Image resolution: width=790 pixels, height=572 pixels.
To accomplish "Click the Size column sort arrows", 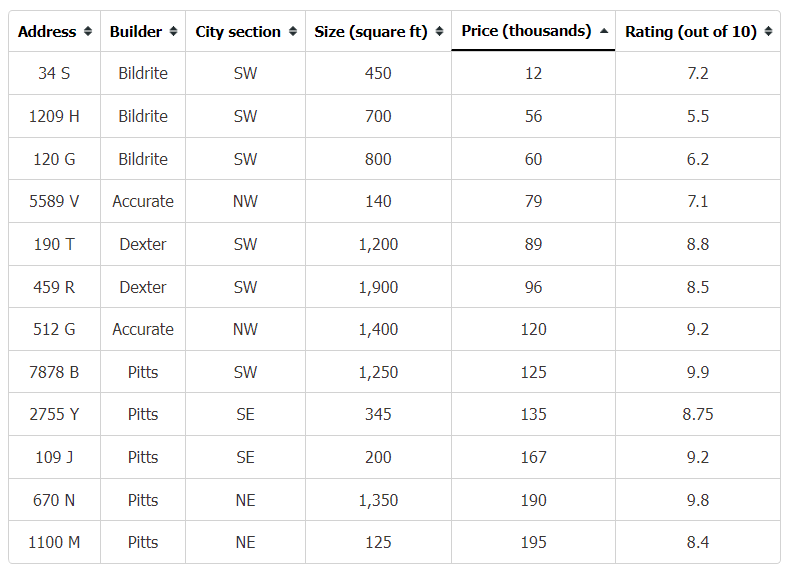I will 439,31.
